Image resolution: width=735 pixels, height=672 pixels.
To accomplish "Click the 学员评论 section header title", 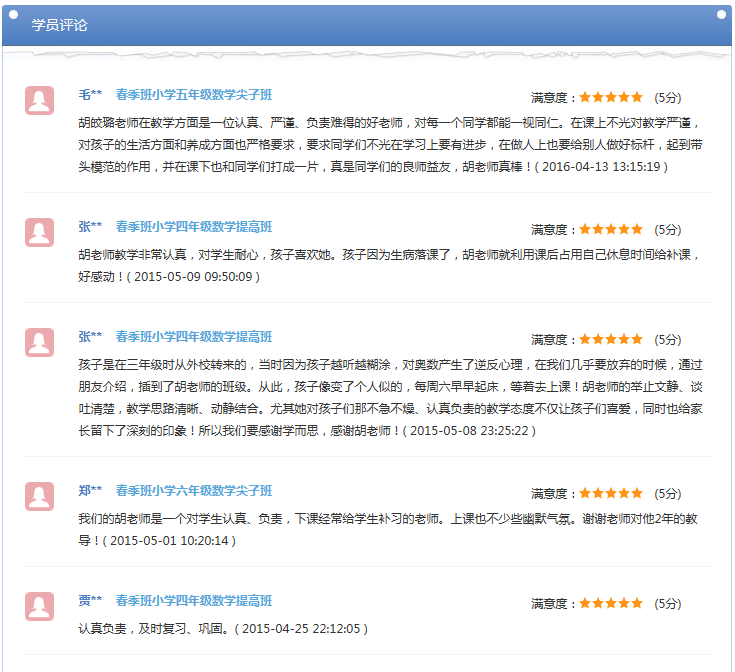I will [x=60, y=25].
